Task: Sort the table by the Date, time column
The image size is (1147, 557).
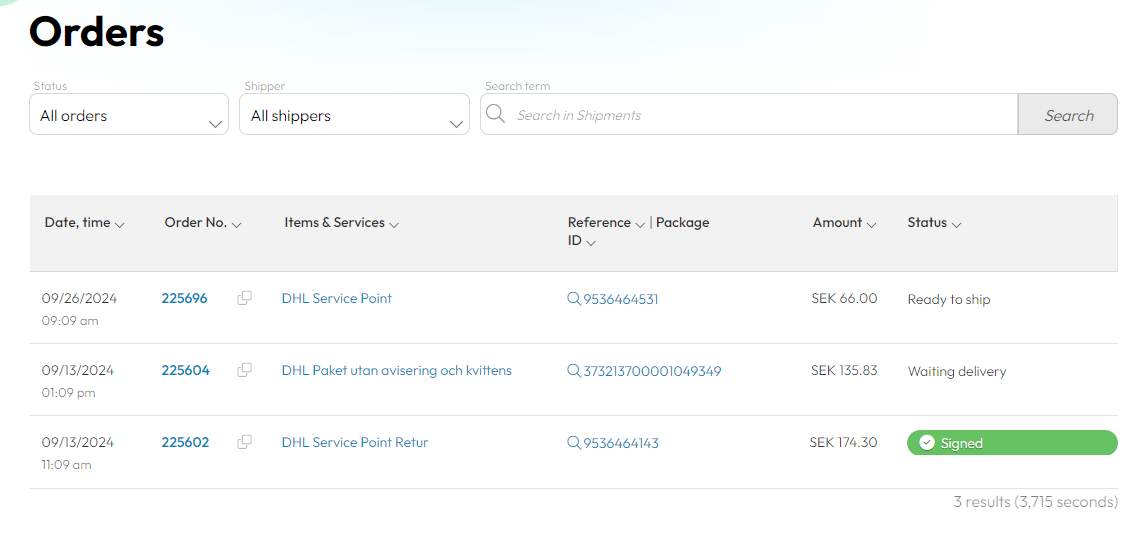Action: coord(84,223)
